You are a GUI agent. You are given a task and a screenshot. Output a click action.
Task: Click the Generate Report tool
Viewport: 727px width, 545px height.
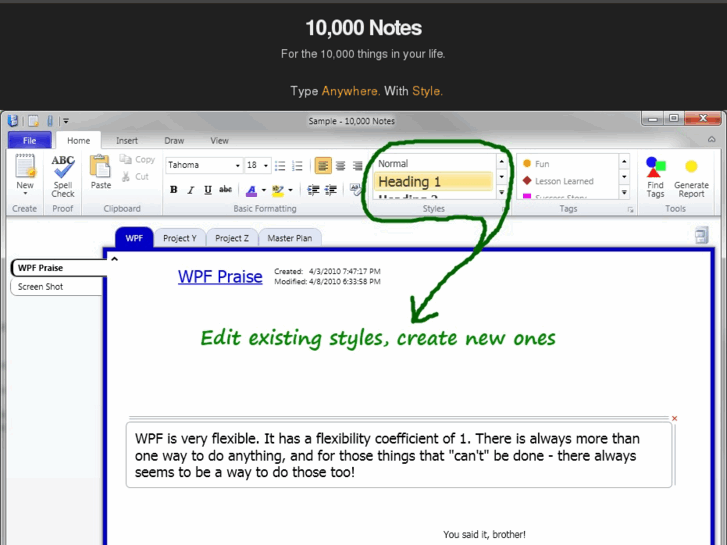(x=691, y=179)
